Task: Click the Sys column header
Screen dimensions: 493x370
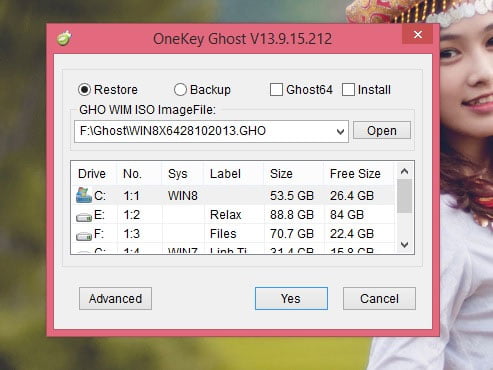Action: [183, 174]
